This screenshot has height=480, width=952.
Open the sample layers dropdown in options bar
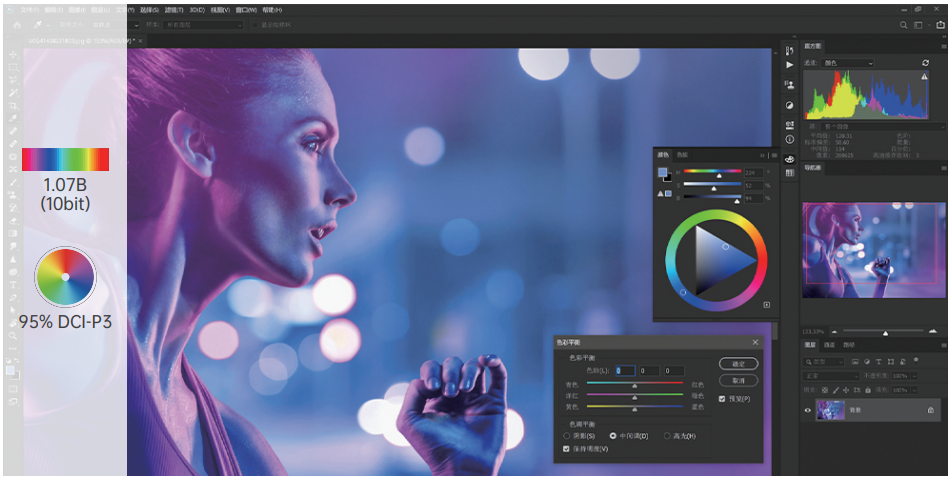click(203, 25)
